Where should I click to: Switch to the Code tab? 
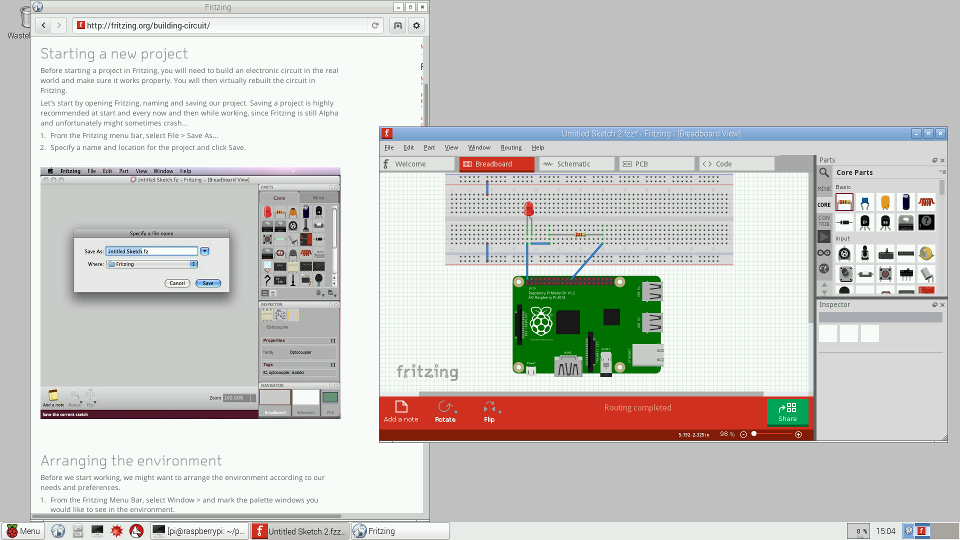click(737, 164)
